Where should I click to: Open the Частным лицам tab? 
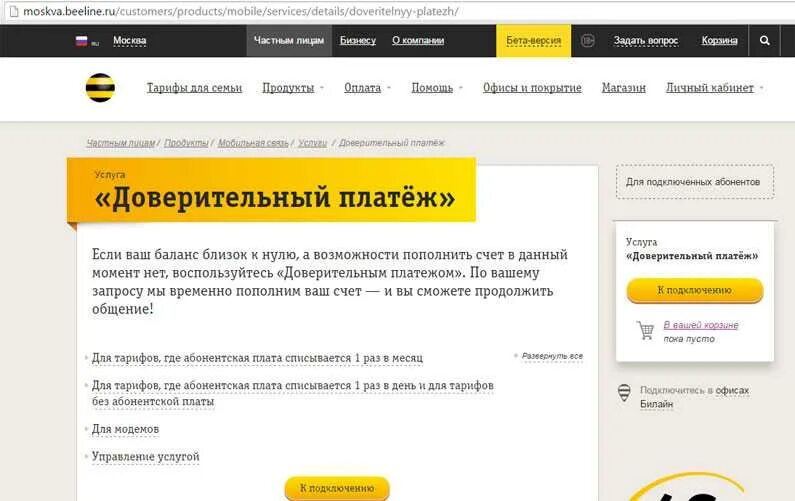pos(289,41)
